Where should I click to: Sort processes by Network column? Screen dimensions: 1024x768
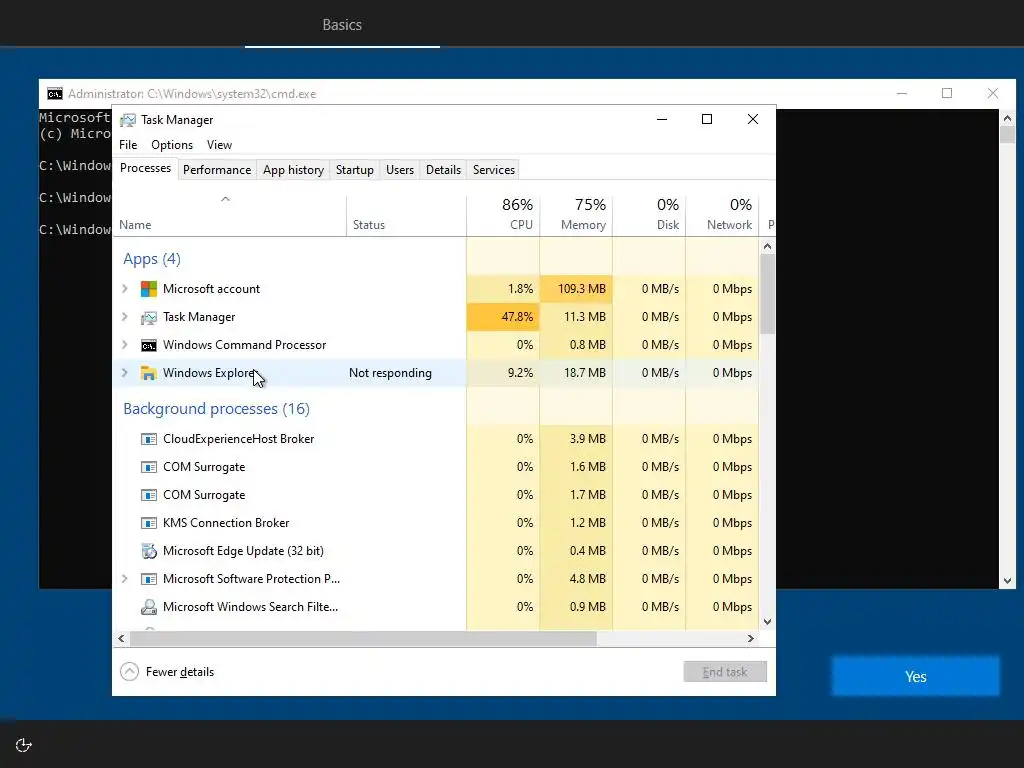[x=722, y=216]
